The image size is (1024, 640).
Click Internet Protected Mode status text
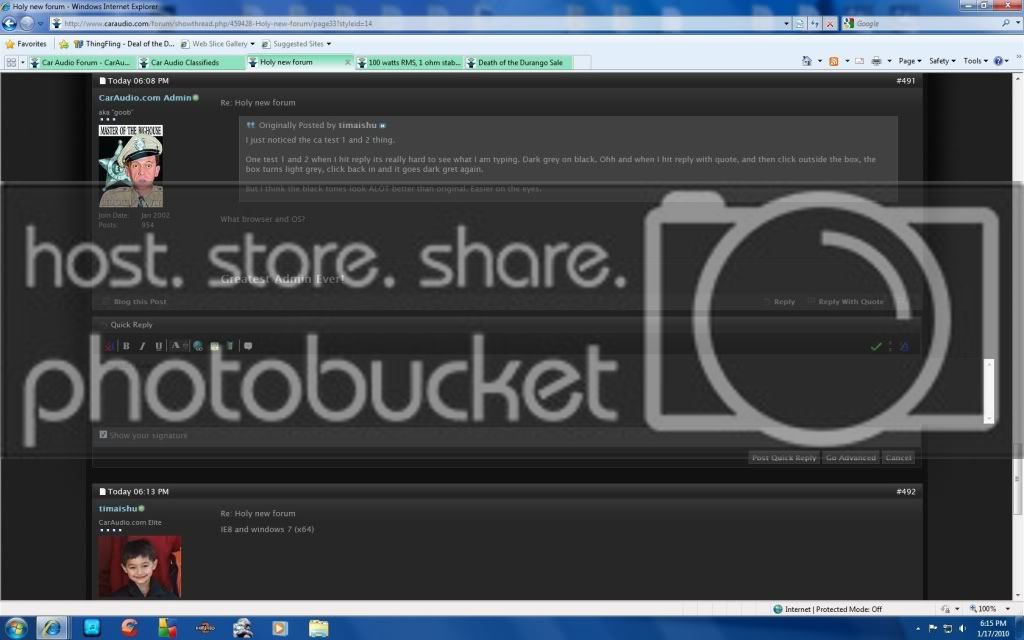tap(833, 609)
